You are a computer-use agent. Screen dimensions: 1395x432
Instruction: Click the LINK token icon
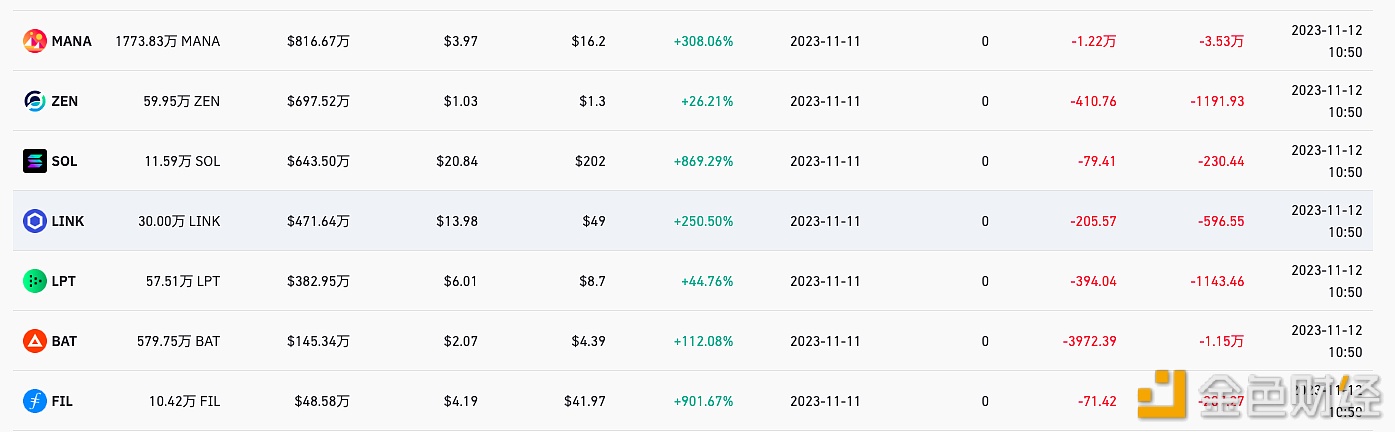[x=35, y=221]
